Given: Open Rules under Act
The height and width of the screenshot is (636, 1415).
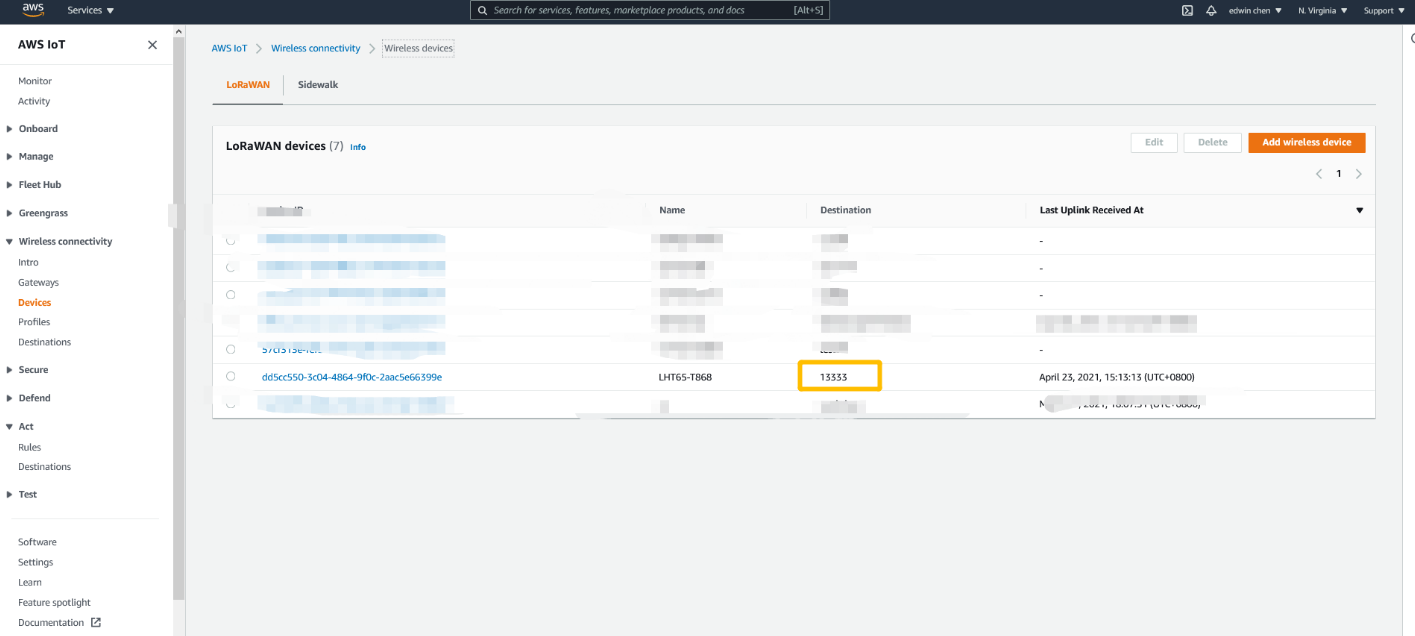Looking at the screenshot, I should tap(29, 447).
